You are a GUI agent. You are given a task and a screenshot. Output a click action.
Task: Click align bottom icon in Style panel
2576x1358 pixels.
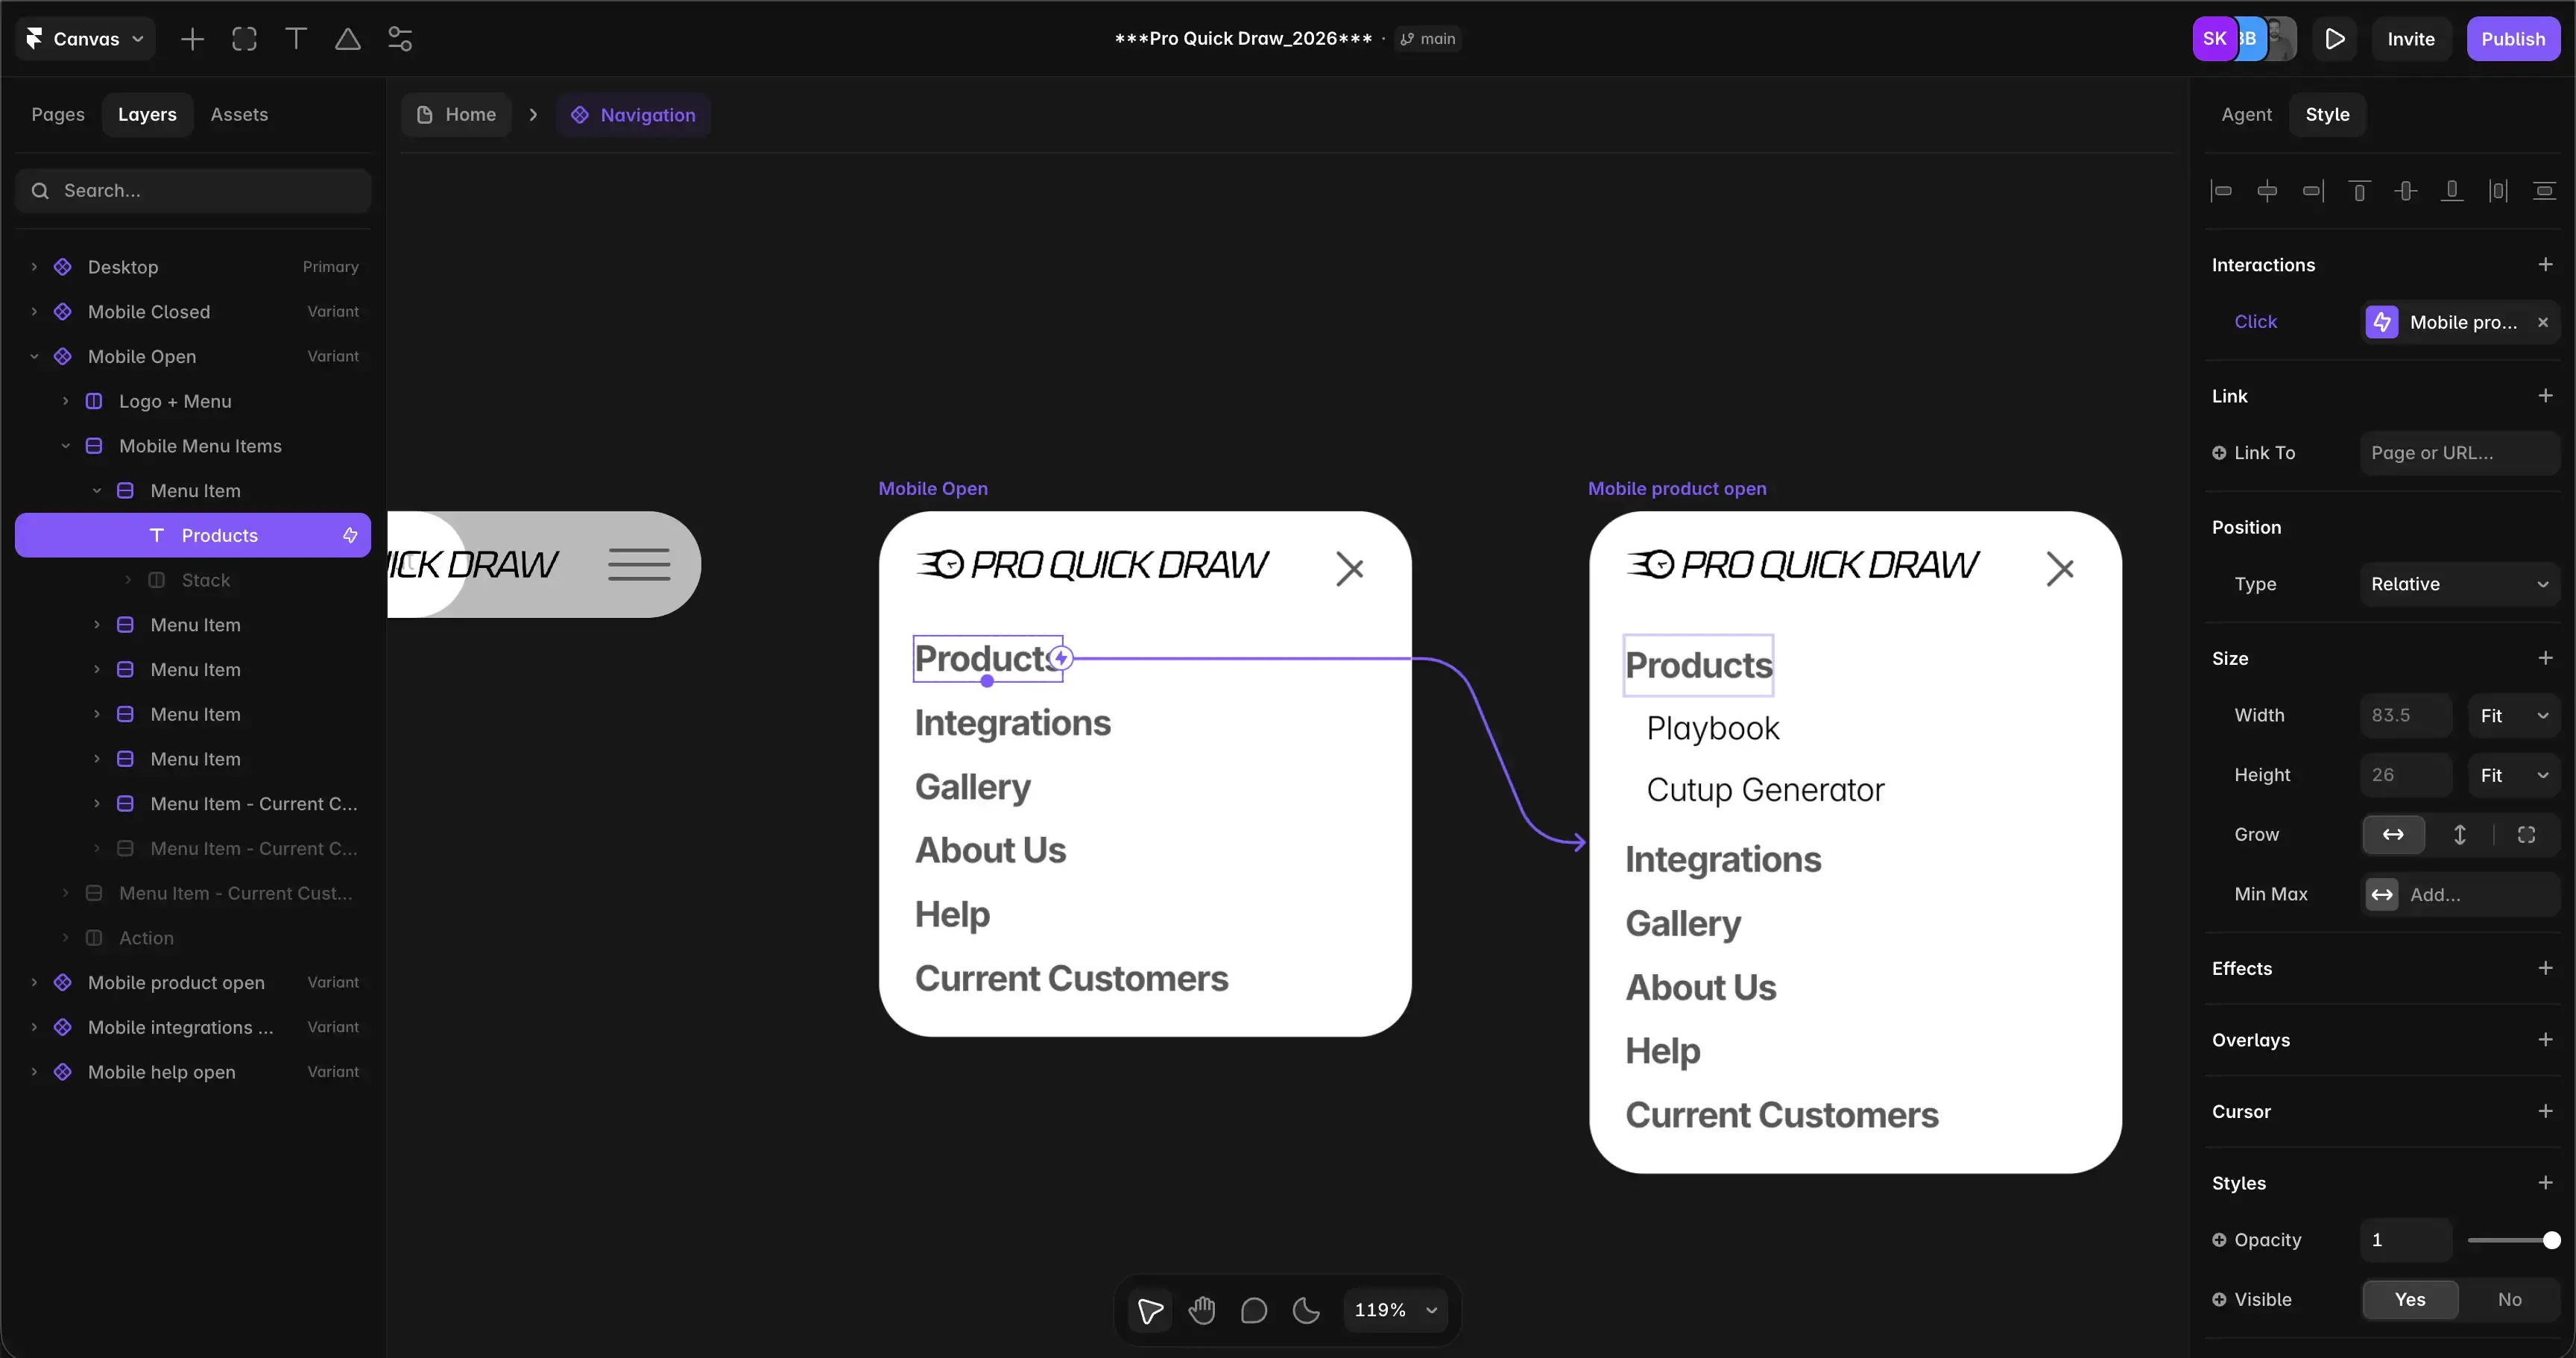2452,191
